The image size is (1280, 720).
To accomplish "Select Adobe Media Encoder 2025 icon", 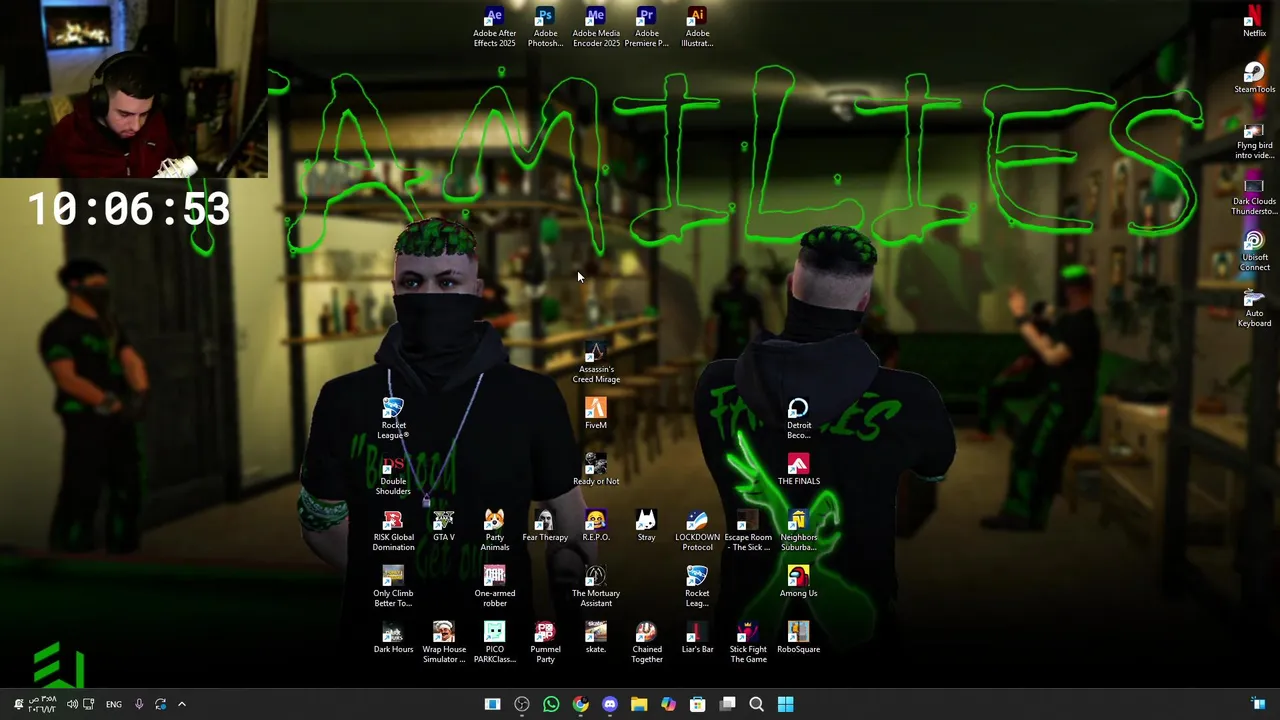I will tap(596, 27).
